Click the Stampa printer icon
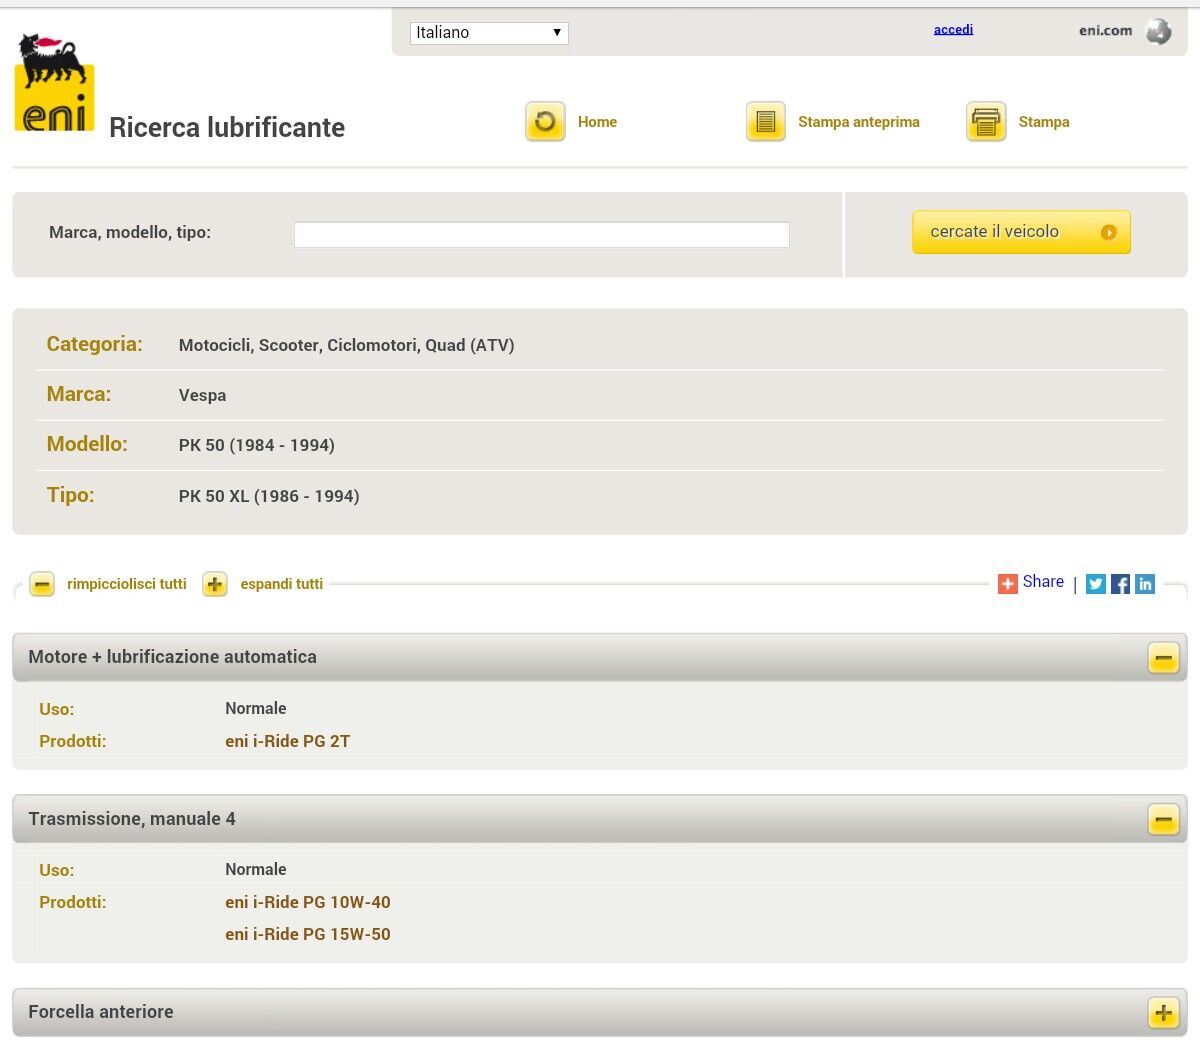 986,122
